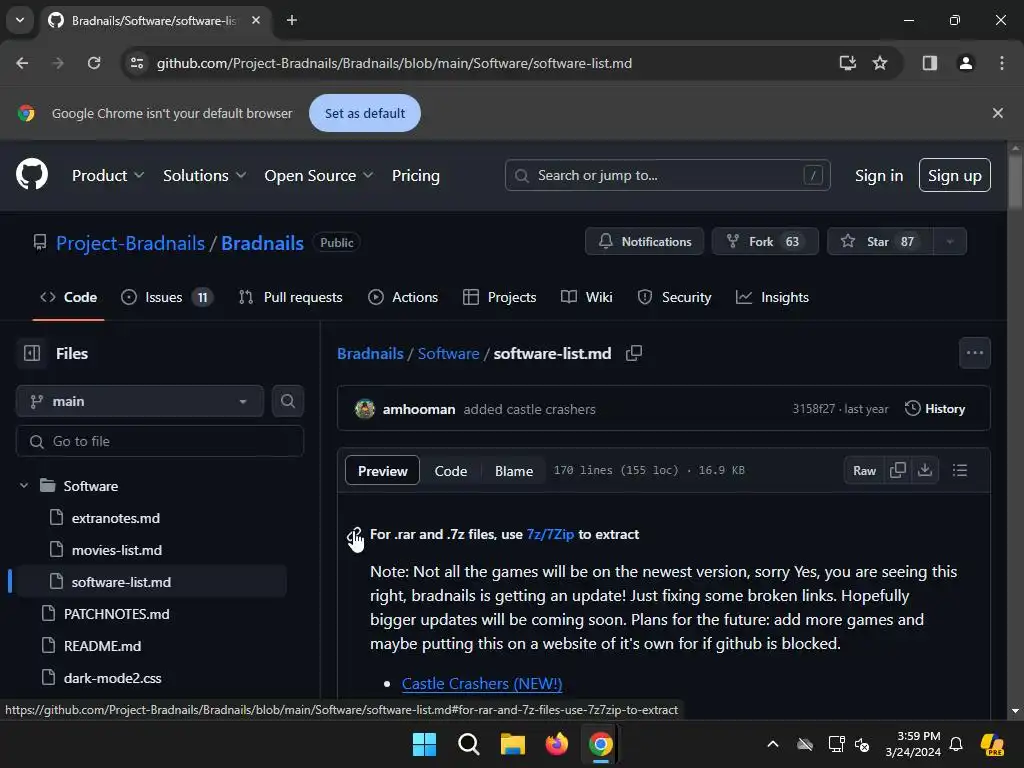This screenshot has width=1024, height=768.
Task: Expand the Open Source menu
Action: pos(319,176)
